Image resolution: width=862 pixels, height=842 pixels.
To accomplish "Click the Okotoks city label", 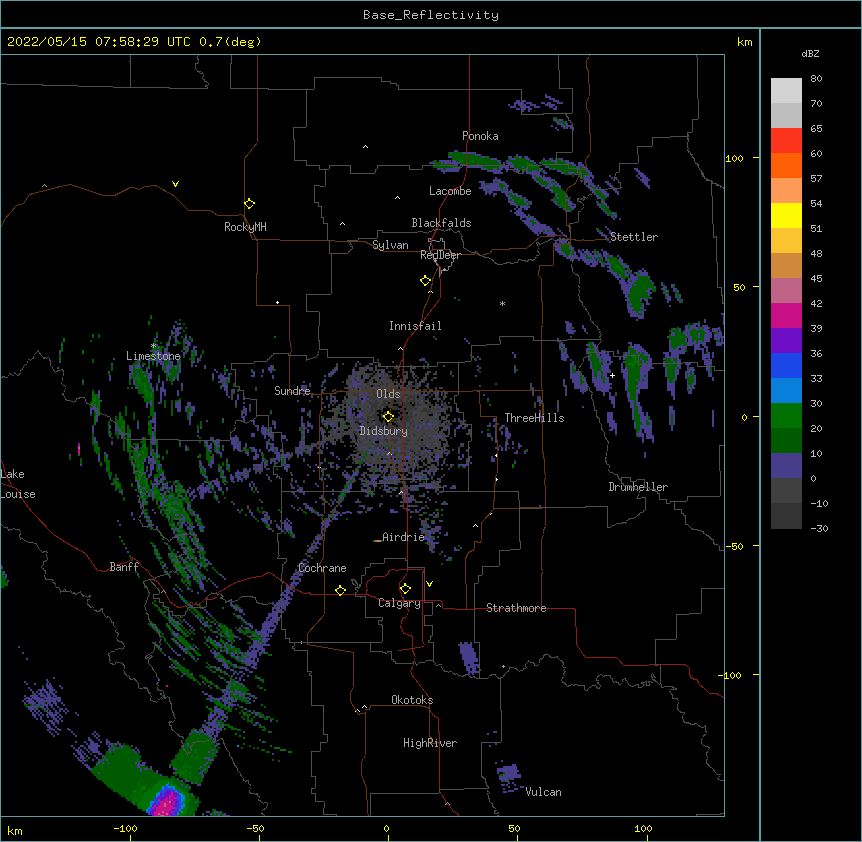I will [x=412, y=700].
